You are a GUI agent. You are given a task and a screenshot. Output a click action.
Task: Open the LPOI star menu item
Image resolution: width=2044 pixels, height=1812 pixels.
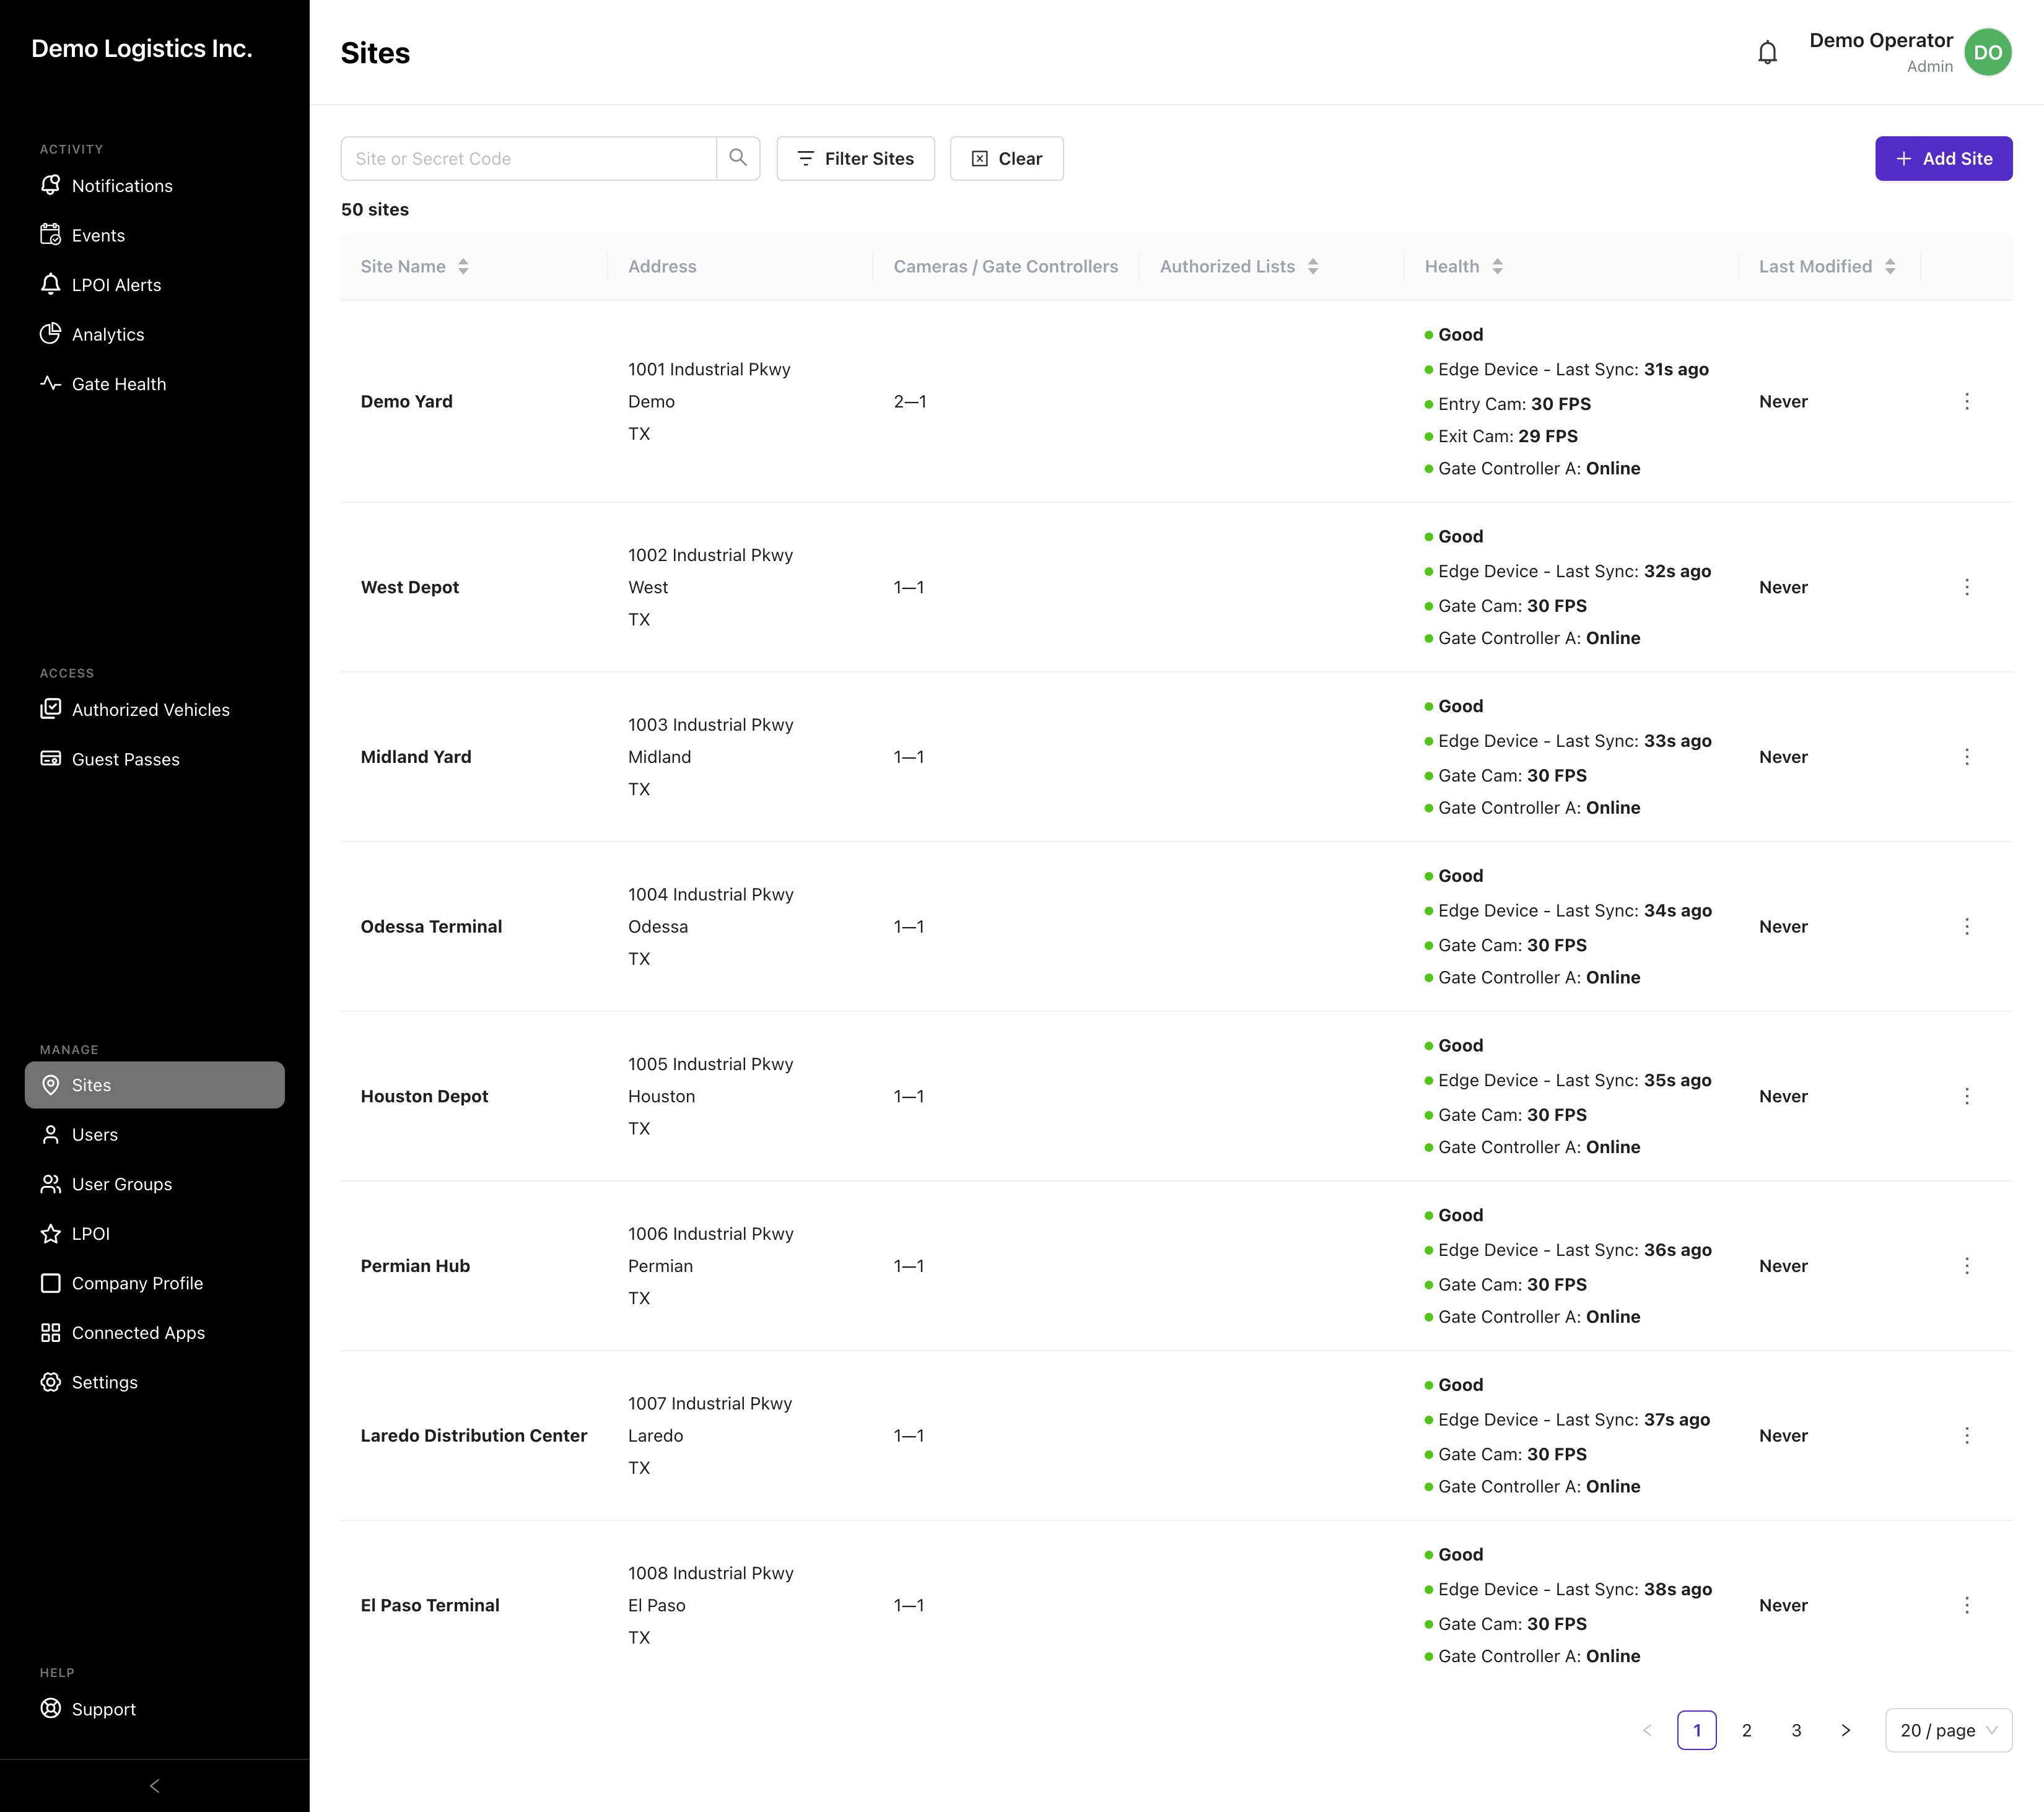155,1234
